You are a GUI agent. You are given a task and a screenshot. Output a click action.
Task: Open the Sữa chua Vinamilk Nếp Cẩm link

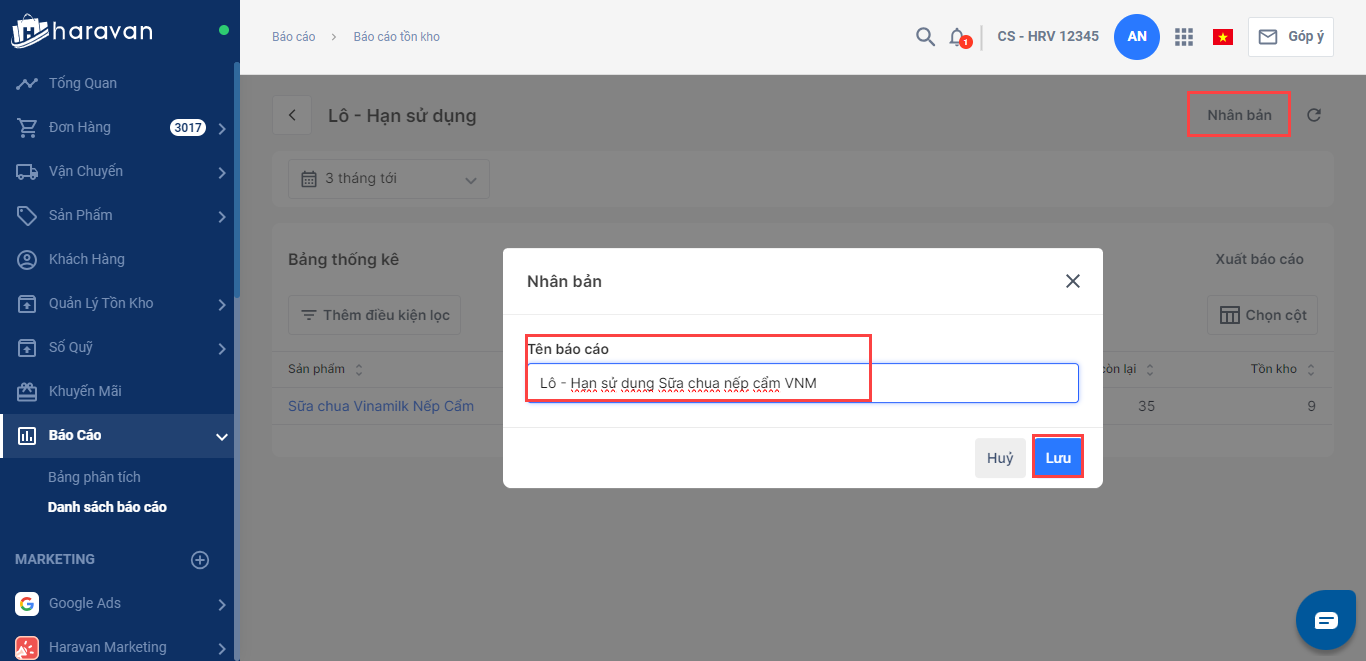click(381, 406)
